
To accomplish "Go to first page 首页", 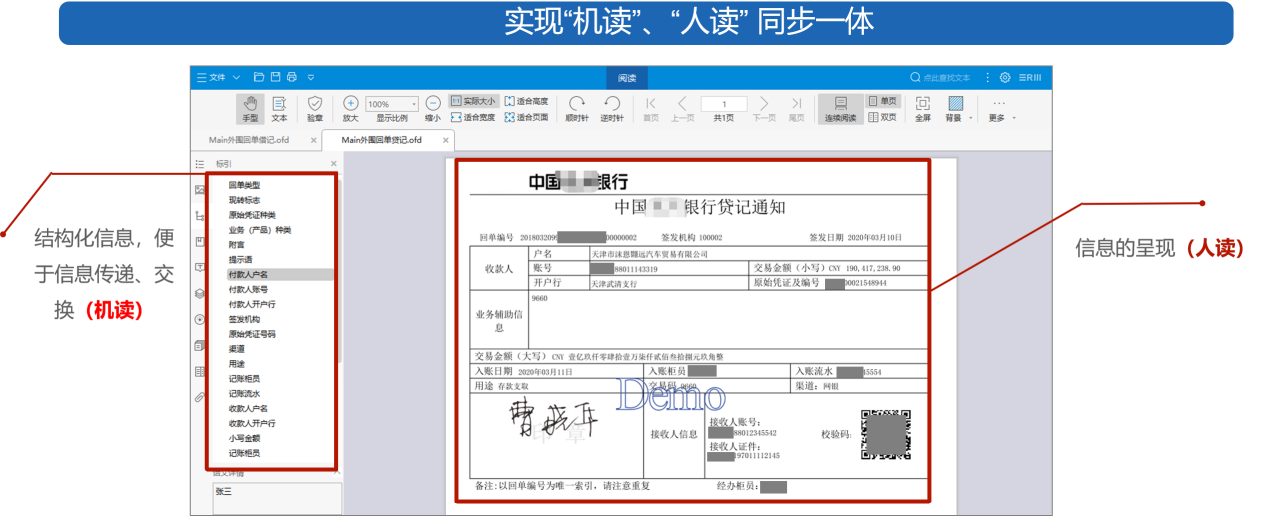I will tap(651, 109).
